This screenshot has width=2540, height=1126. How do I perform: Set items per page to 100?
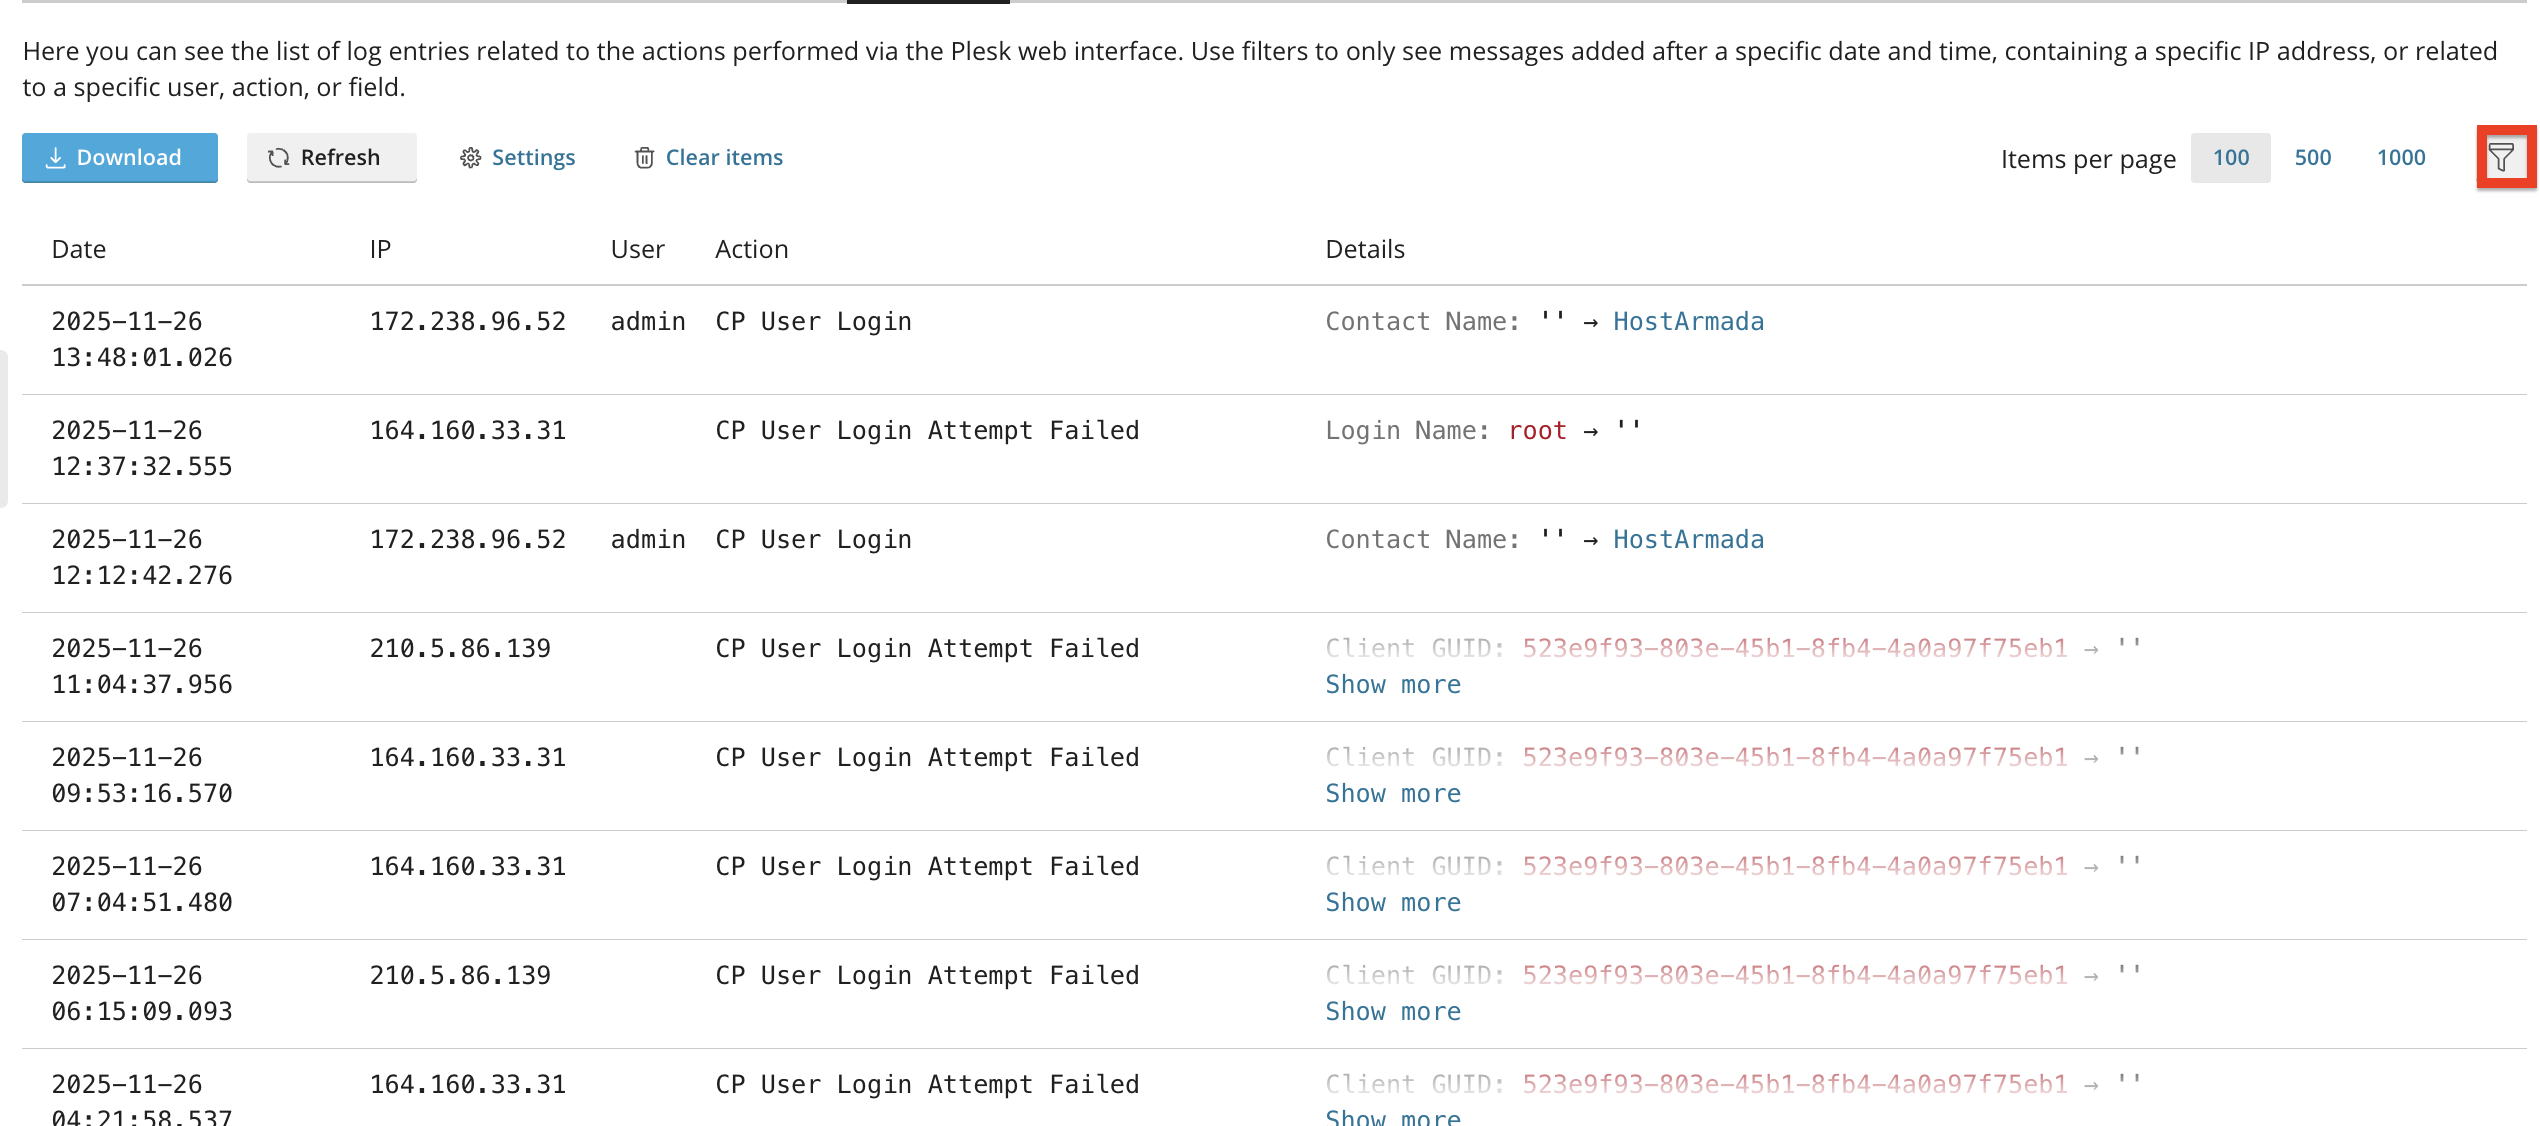(2230, 157)
